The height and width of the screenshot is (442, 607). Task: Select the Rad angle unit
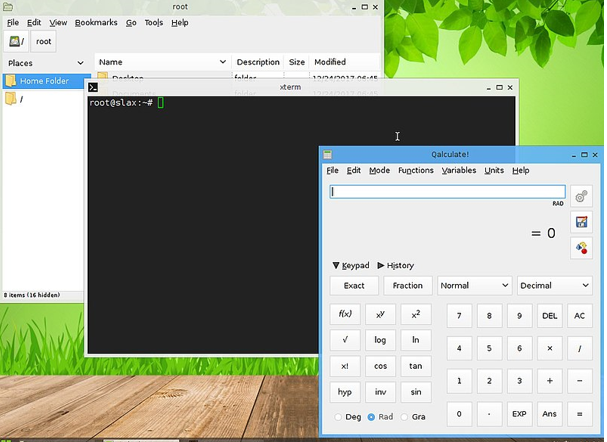click(x=380, y=417)
